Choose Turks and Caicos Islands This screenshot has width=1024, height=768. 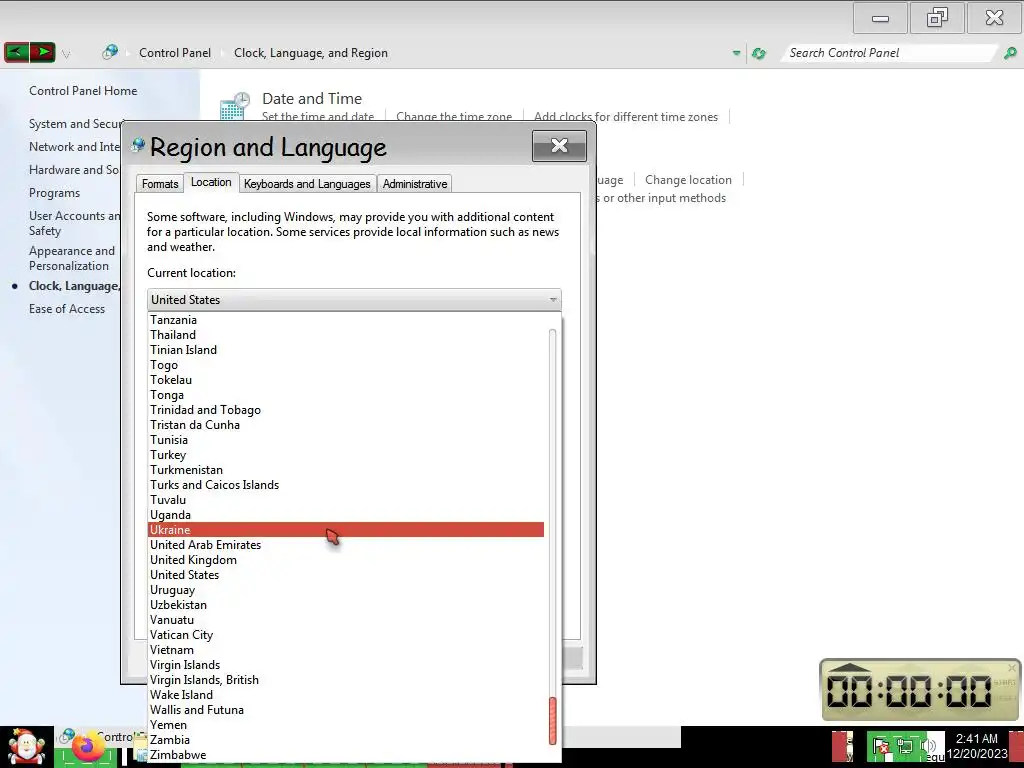pyautogui.click(x=346, y=485)
